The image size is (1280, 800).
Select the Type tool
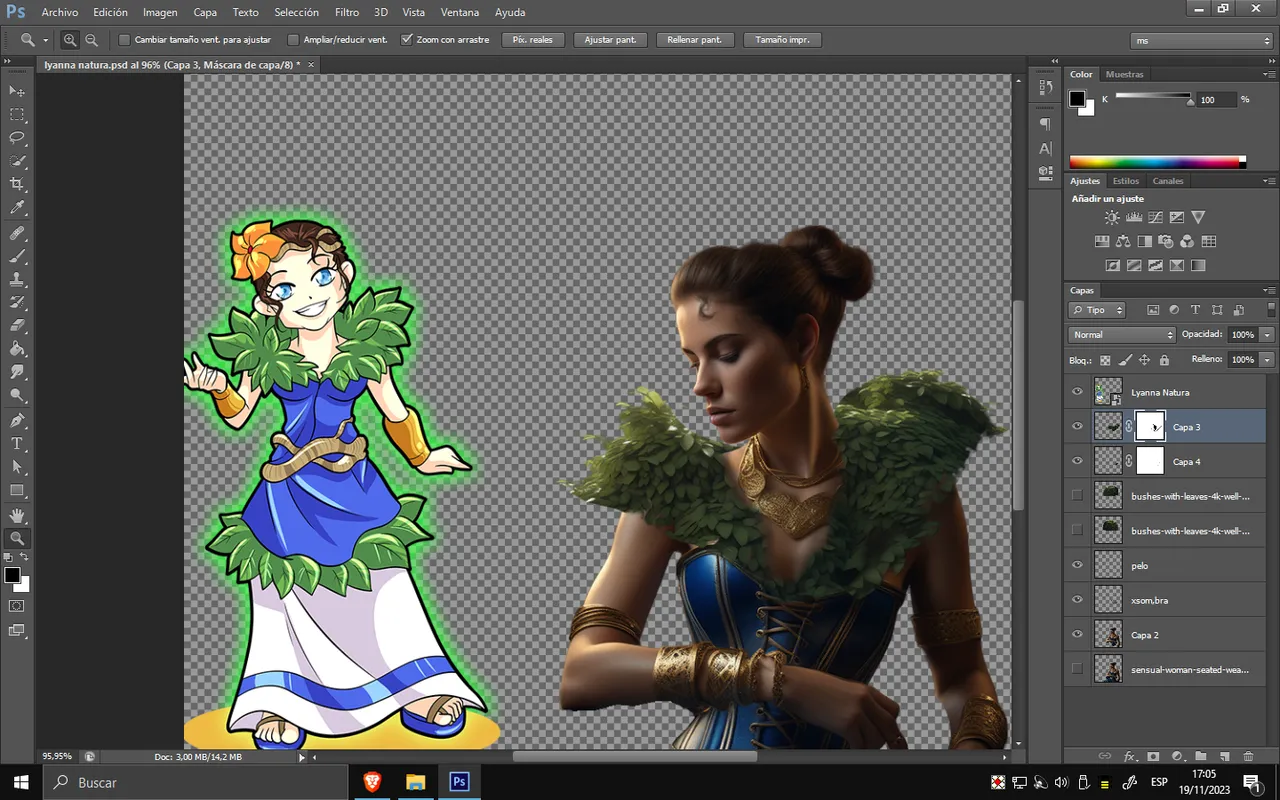click(x=17, y=443)
